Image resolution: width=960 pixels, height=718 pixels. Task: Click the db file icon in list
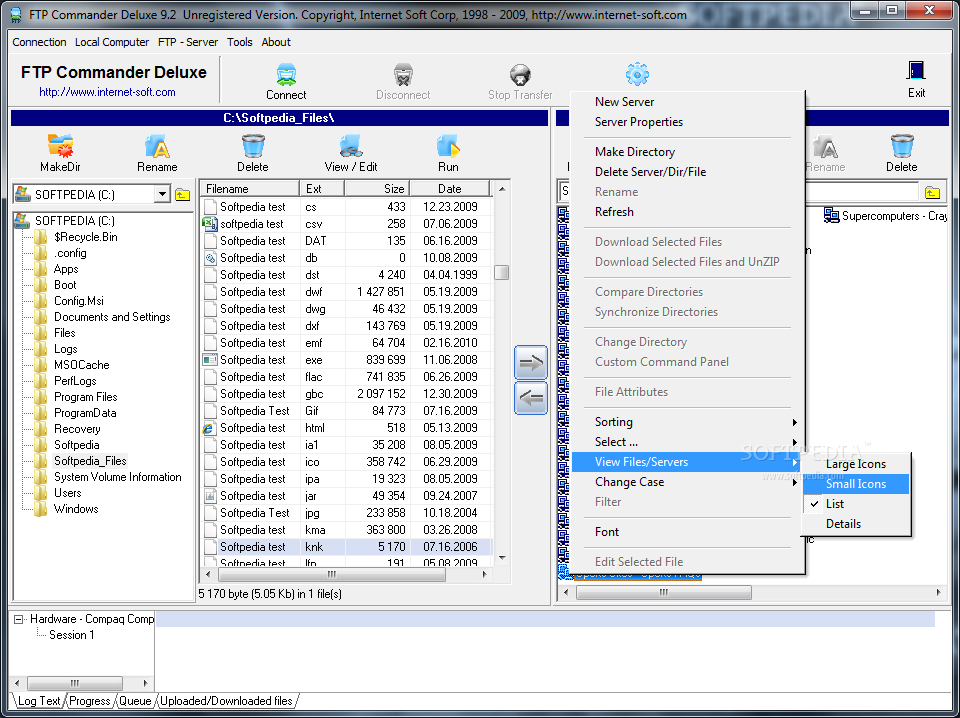coord(210,258)
